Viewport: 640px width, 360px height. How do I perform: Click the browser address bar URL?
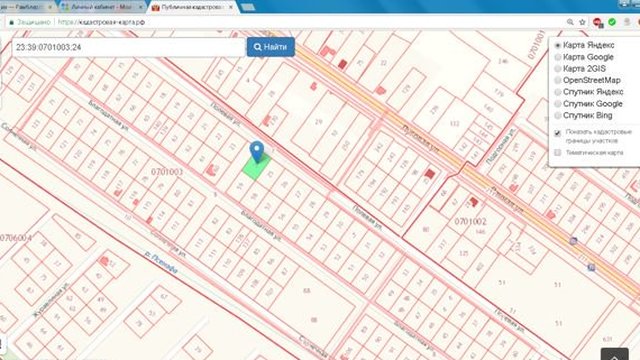click(x=101, y=22)
